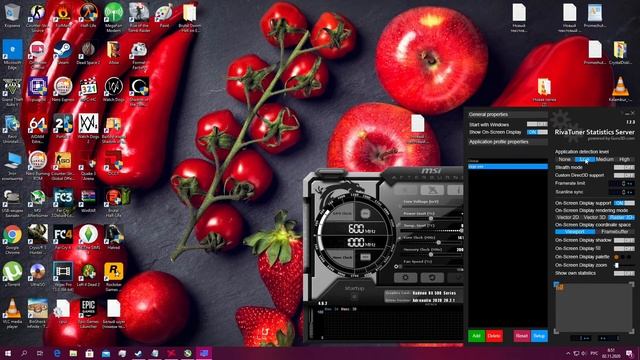
Task: Open the Steam desktop shortcut
Action: (x=63, y=52)
